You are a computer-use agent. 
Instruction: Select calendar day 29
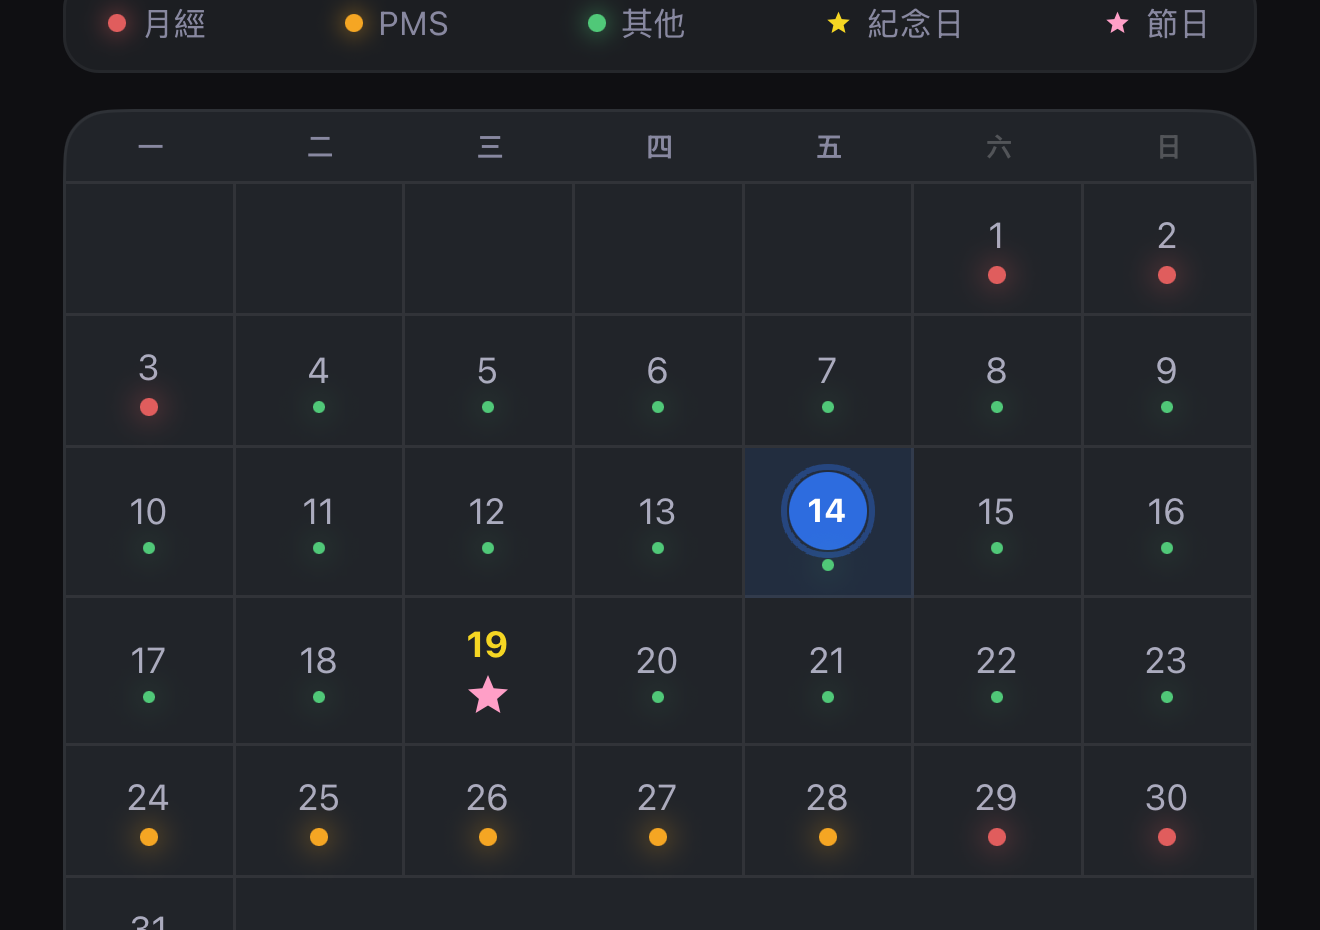coord(997,810)
